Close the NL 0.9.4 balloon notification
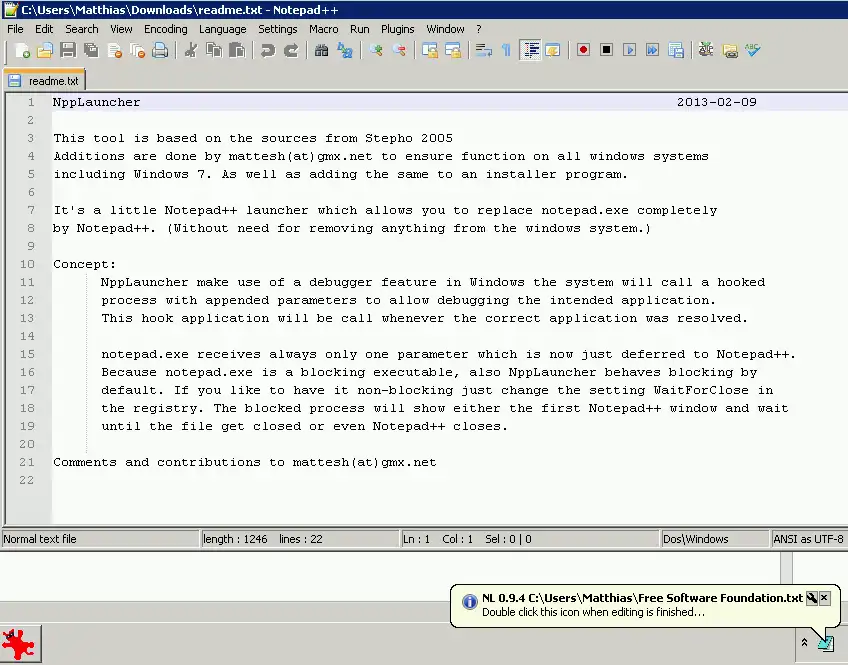Viewport: 848px width, 665px height. point(824,598)
